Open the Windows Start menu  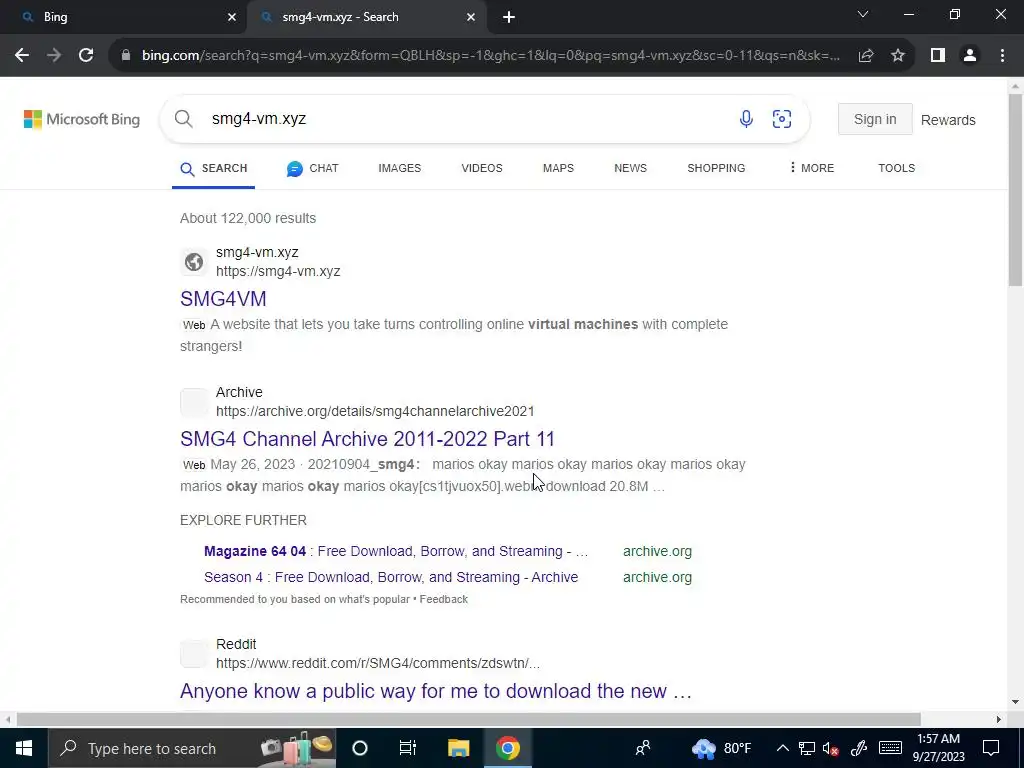coord(24,748)
